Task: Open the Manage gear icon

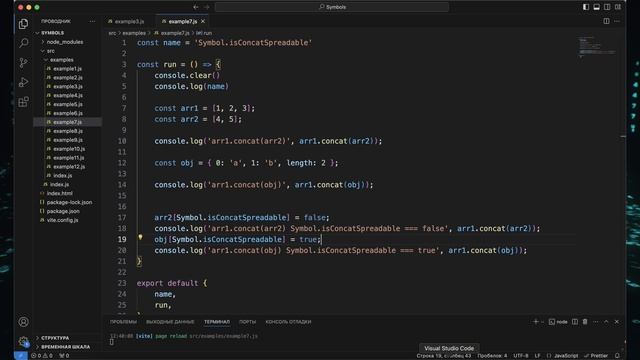Action: (23, 341)
